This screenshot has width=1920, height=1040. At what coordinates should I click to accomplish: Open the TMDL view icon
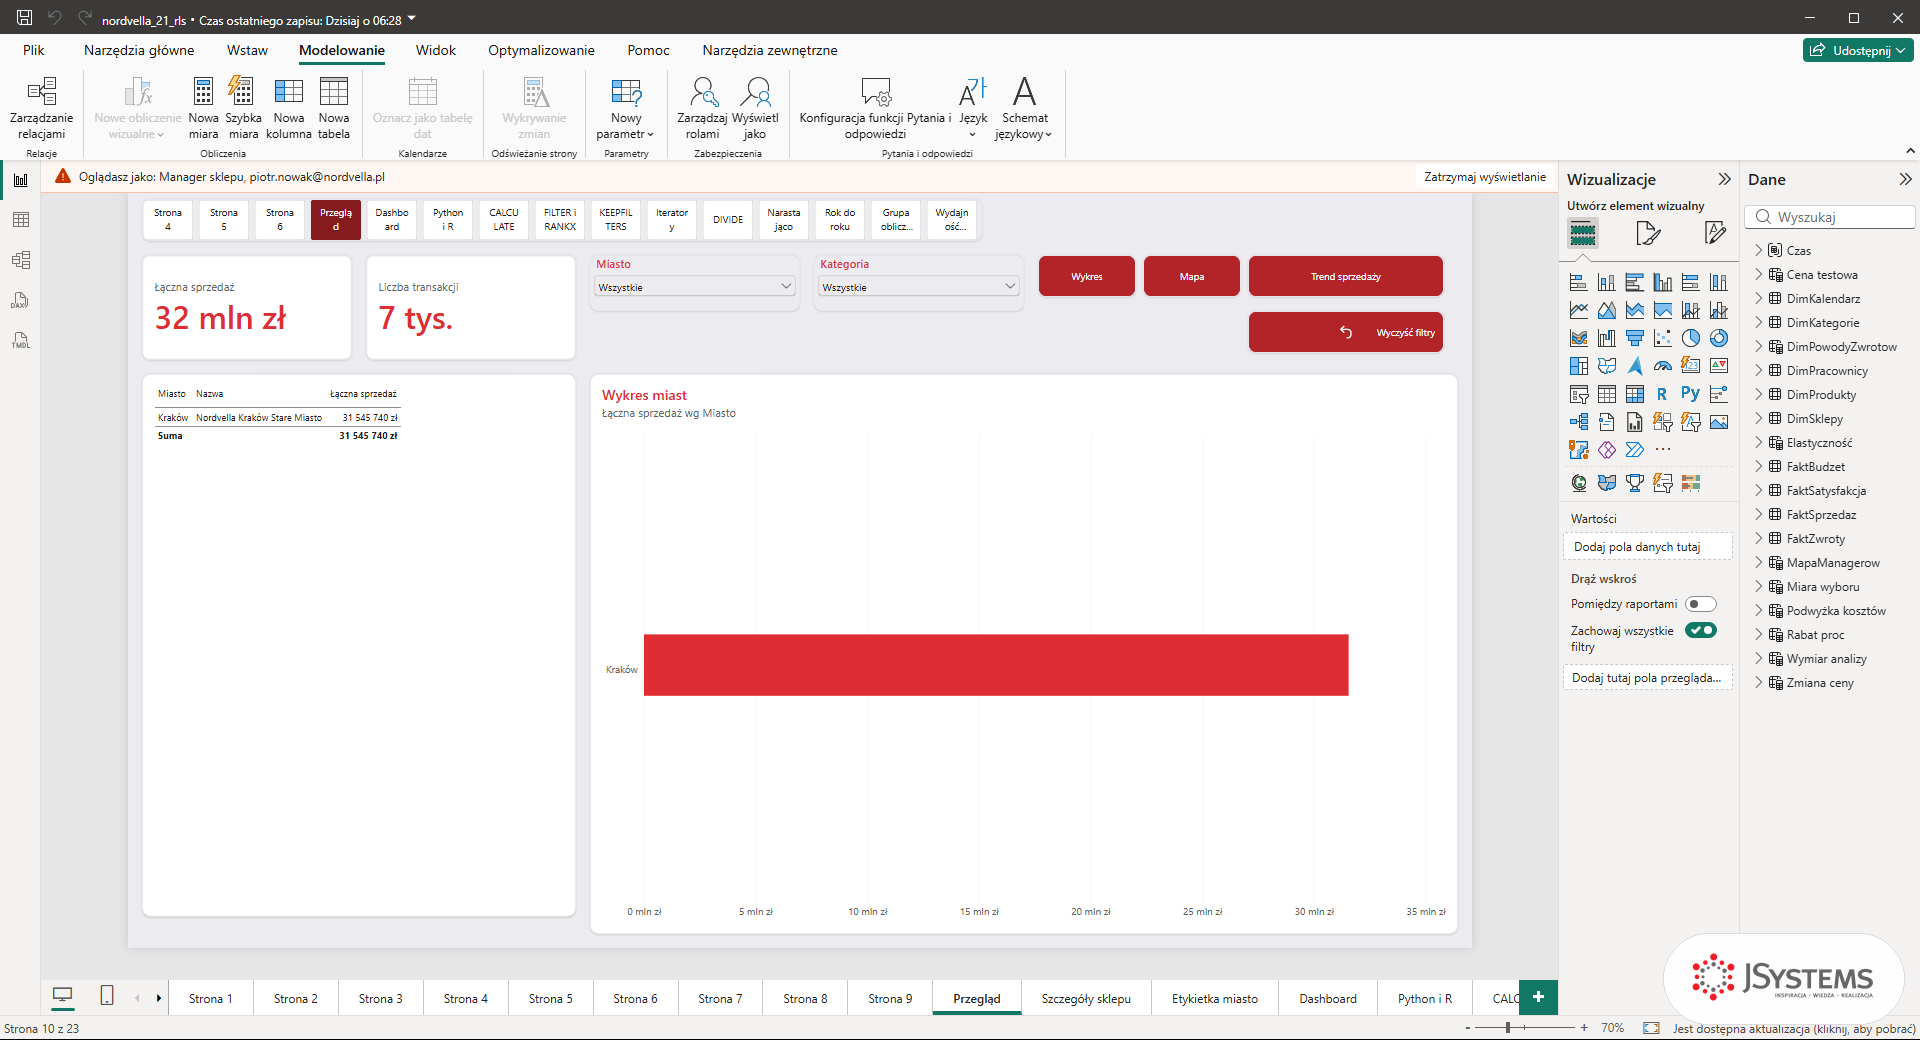click(21, 340)
